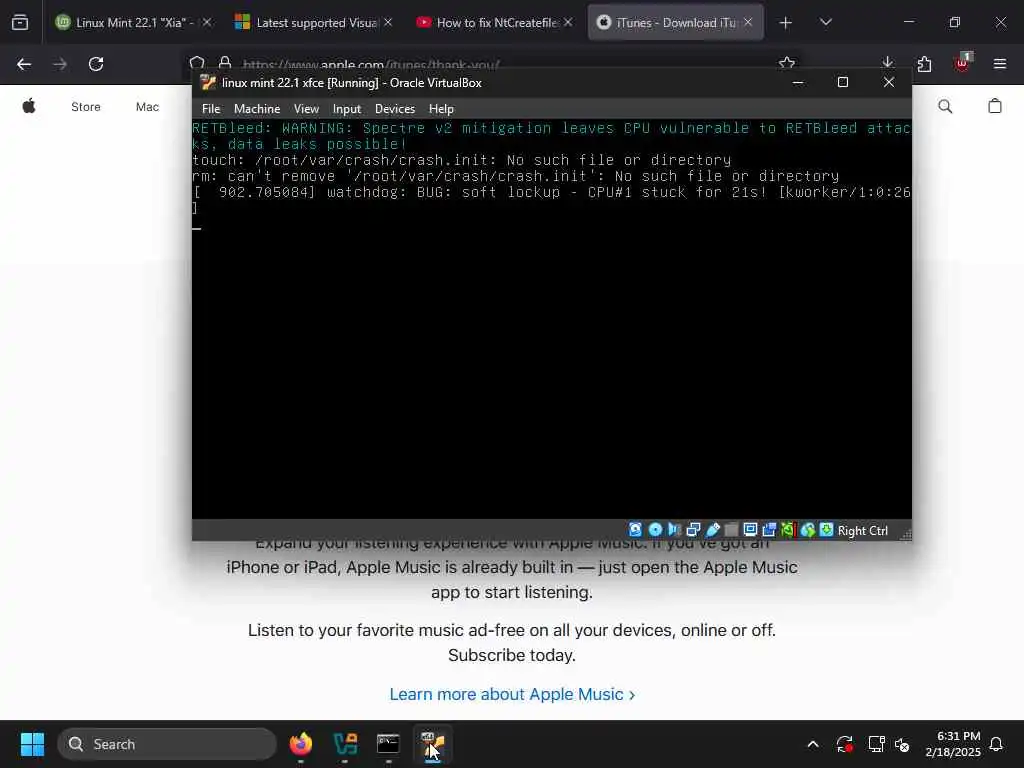Open the Apple shopping bag icon

click(x=995, y=106)
